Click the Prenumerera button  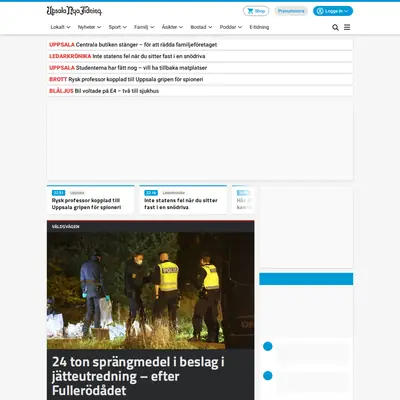291,11
